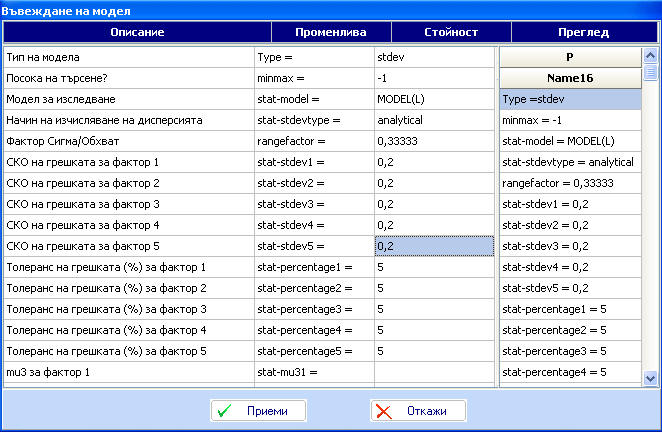662x432 pixels.
Task: Click scrollbar down arrow in preview list
Action: 650,377
